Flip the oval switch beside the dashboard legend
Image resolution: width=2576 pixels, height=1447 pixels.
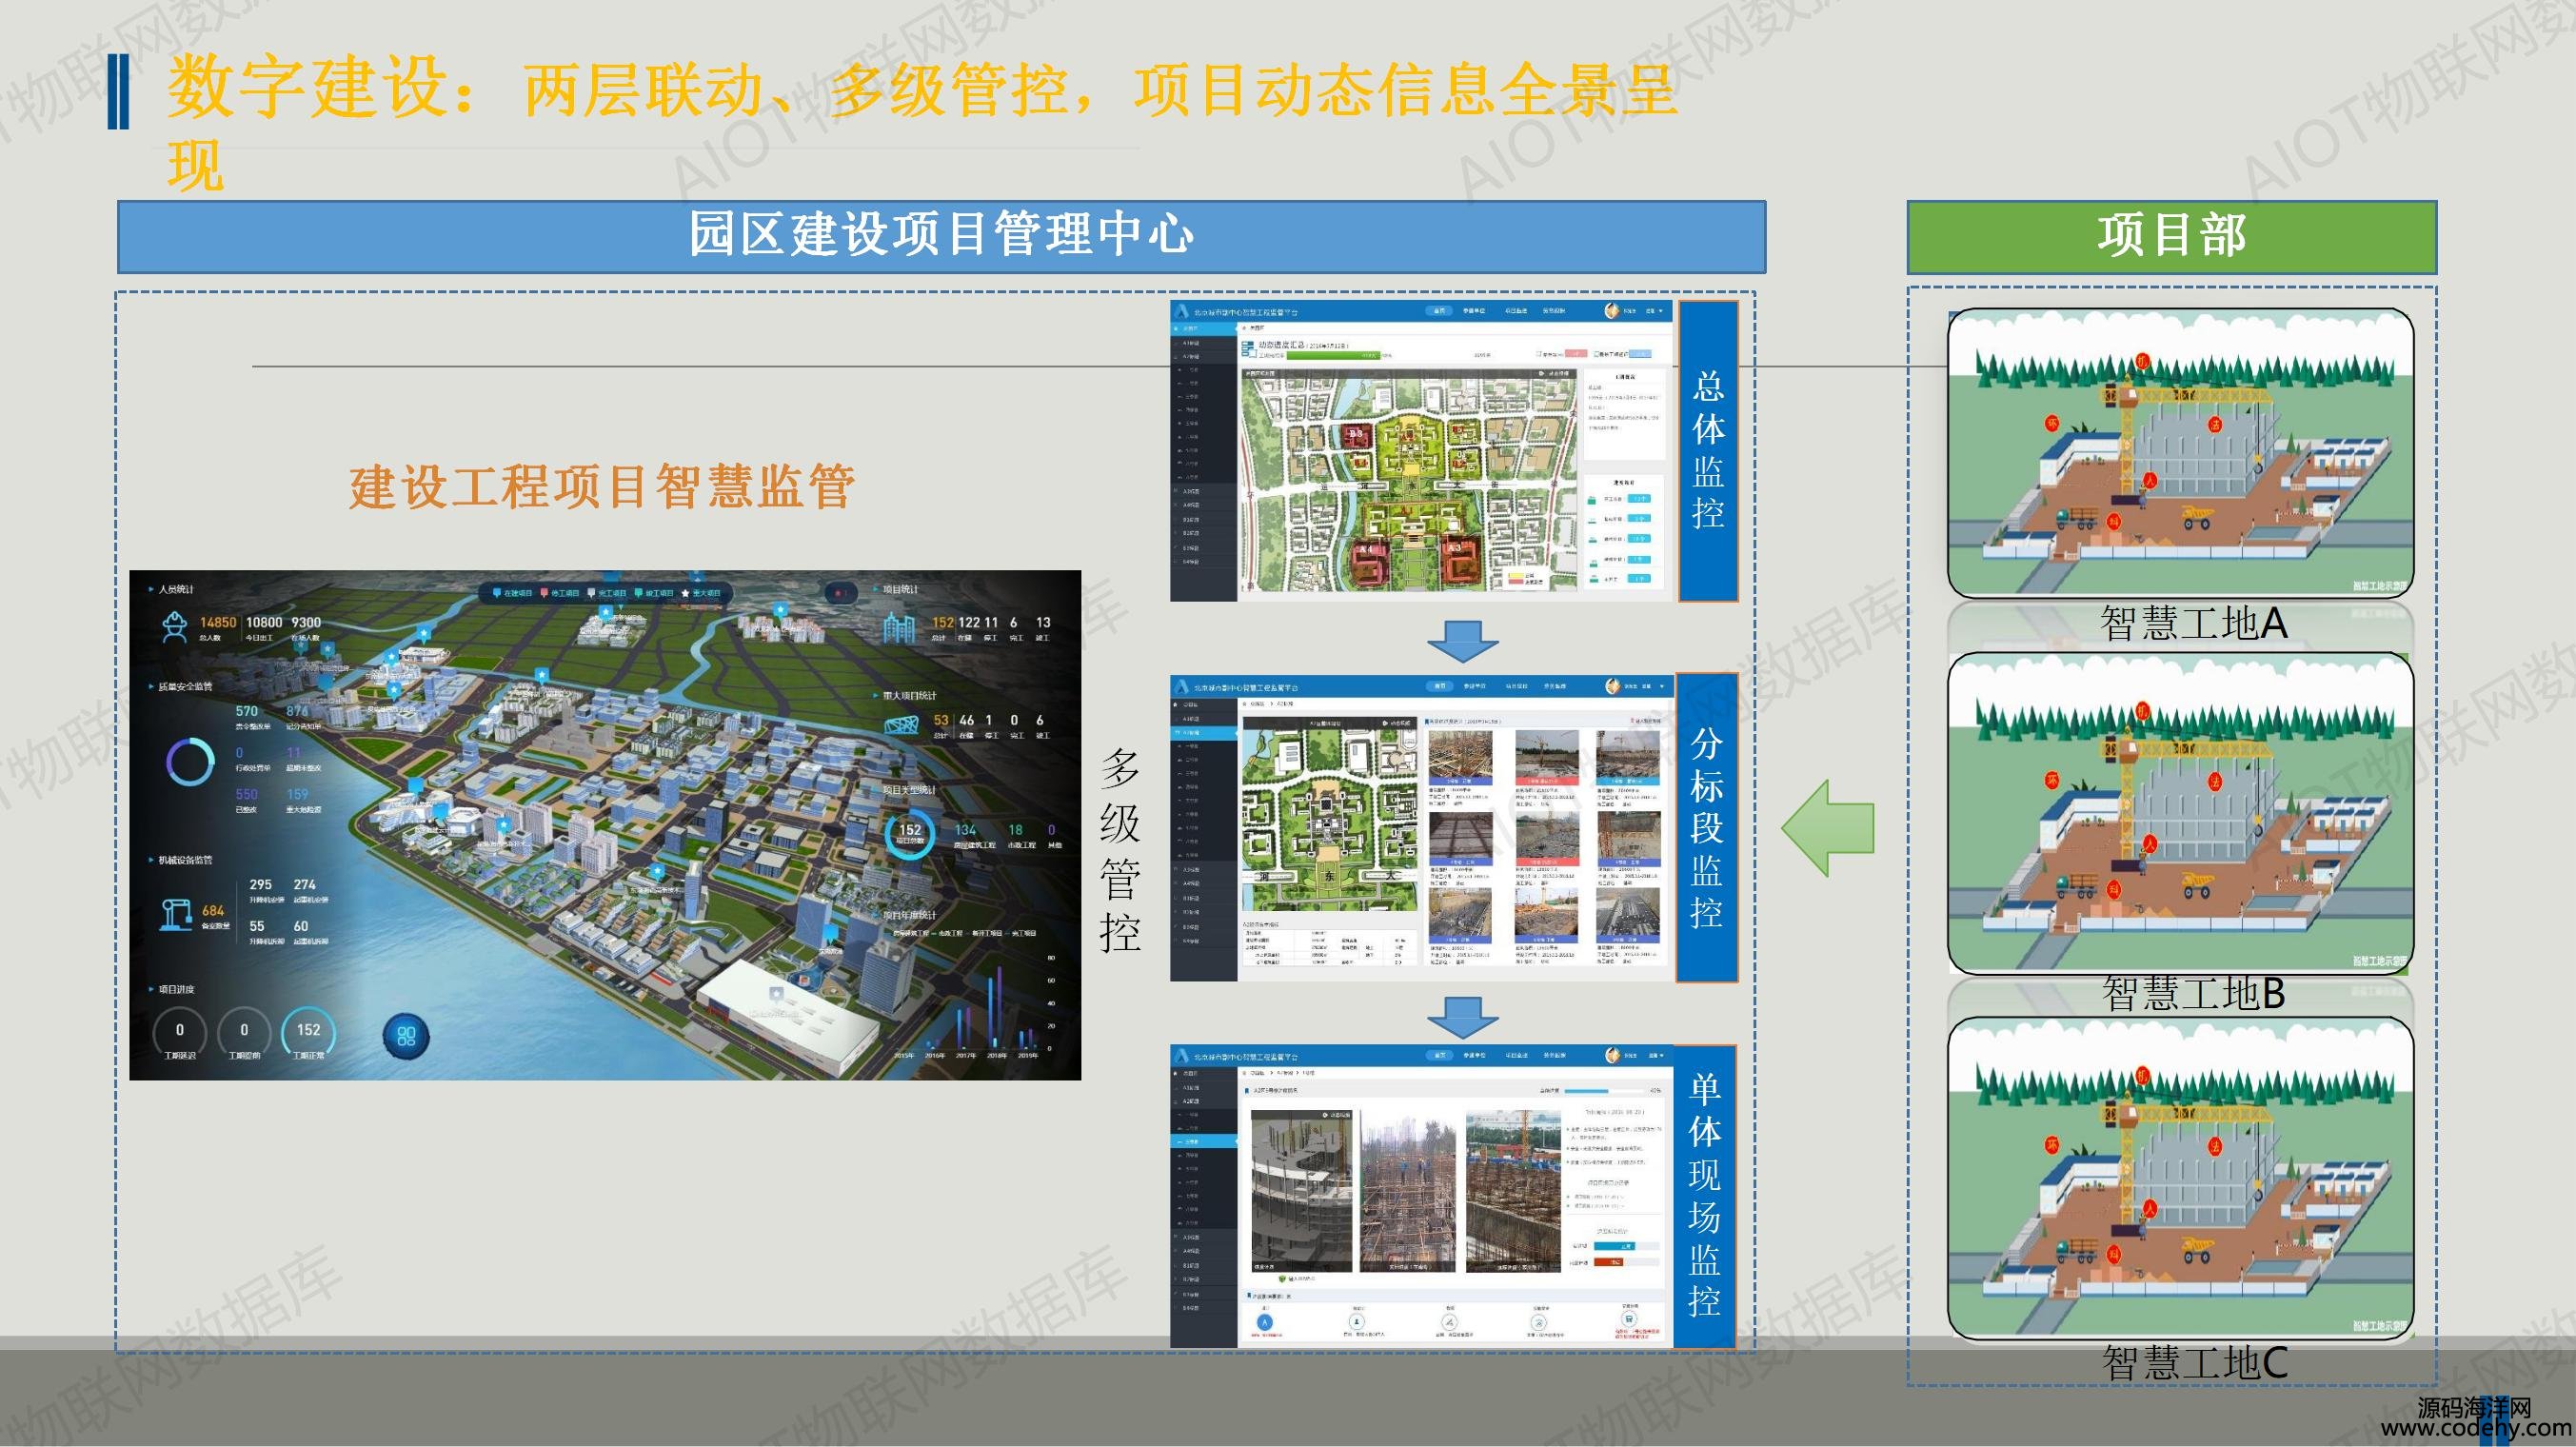[x=840, y=593]
